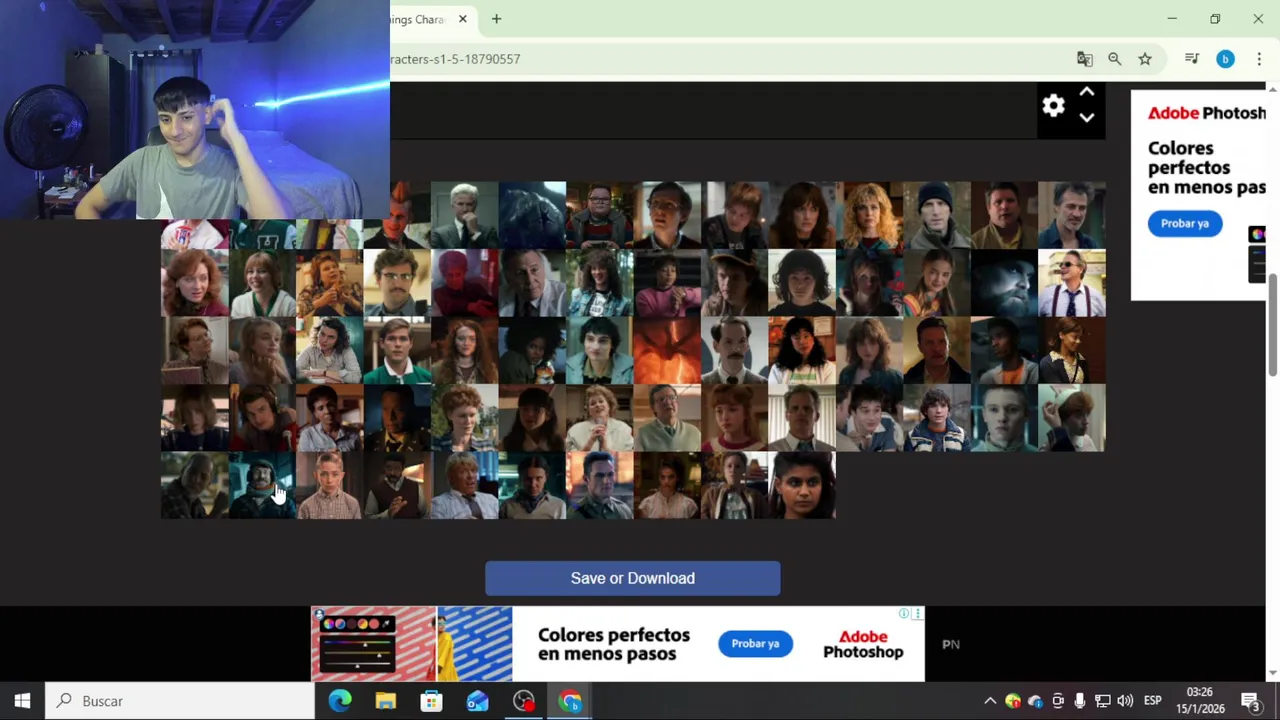Viewport: 1280px width, 720px height.
Task: Open a new Chrome tab
Action: pos(496,19)
